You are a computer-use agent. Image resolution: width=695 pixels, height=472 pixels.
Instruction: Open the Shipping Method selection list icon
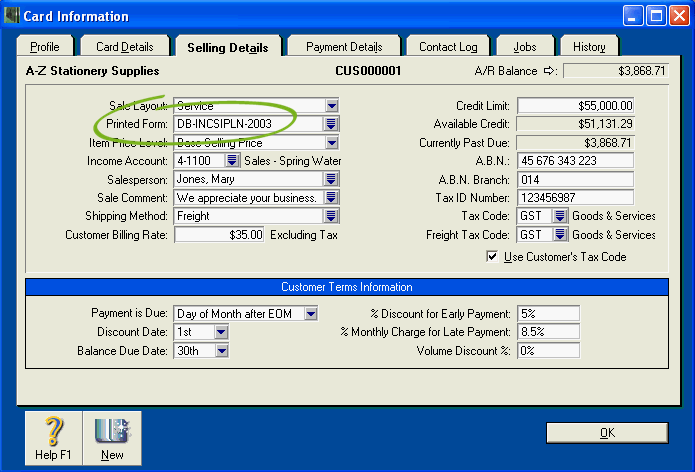(x=331, y=216)
